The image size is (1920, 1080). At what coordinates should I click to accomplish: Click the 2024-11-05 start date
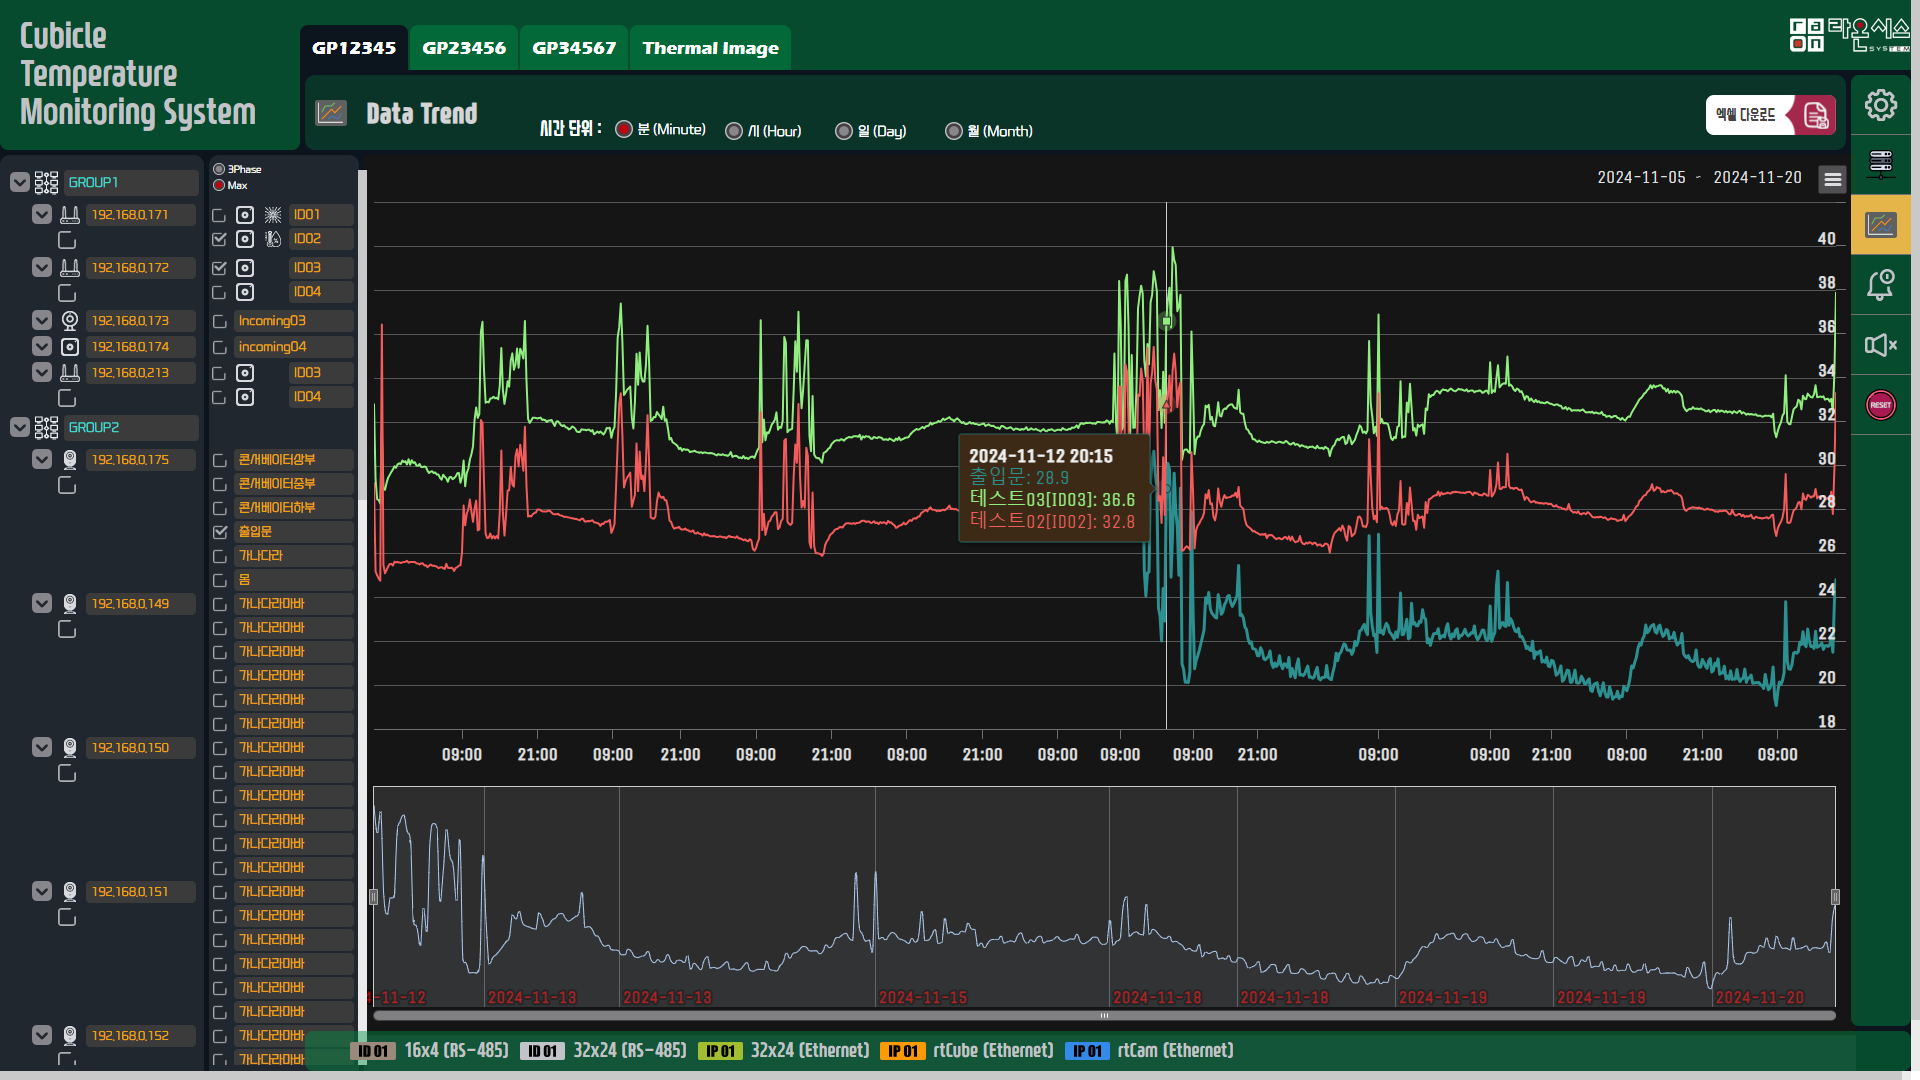click(x=1641, y=177)
